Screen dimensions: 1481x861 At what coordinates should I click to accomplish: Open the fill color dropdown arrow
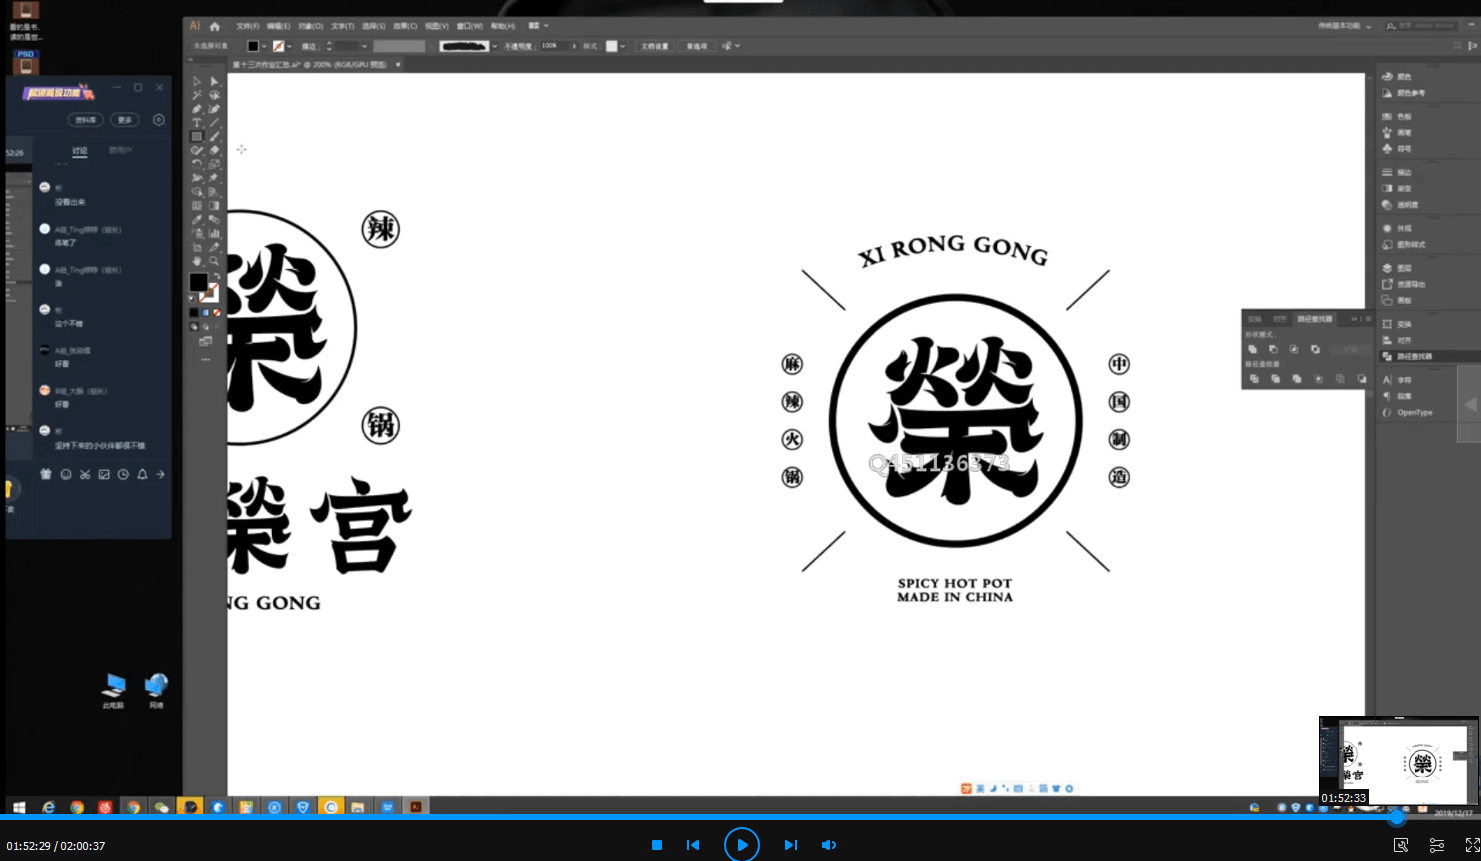point(264,46)
